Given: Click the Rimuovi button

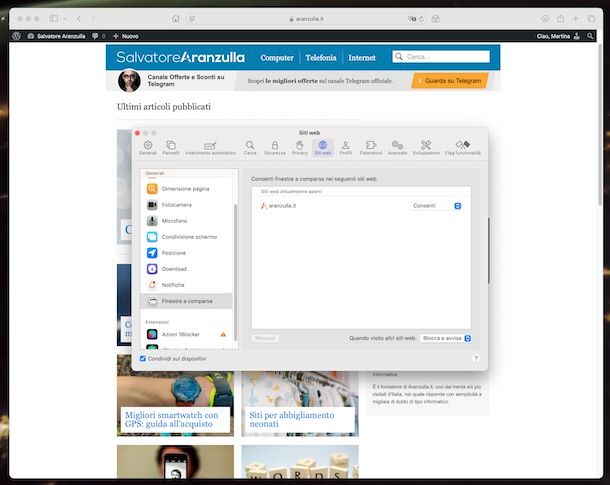Looking at the screenshot, I should 265,338.
